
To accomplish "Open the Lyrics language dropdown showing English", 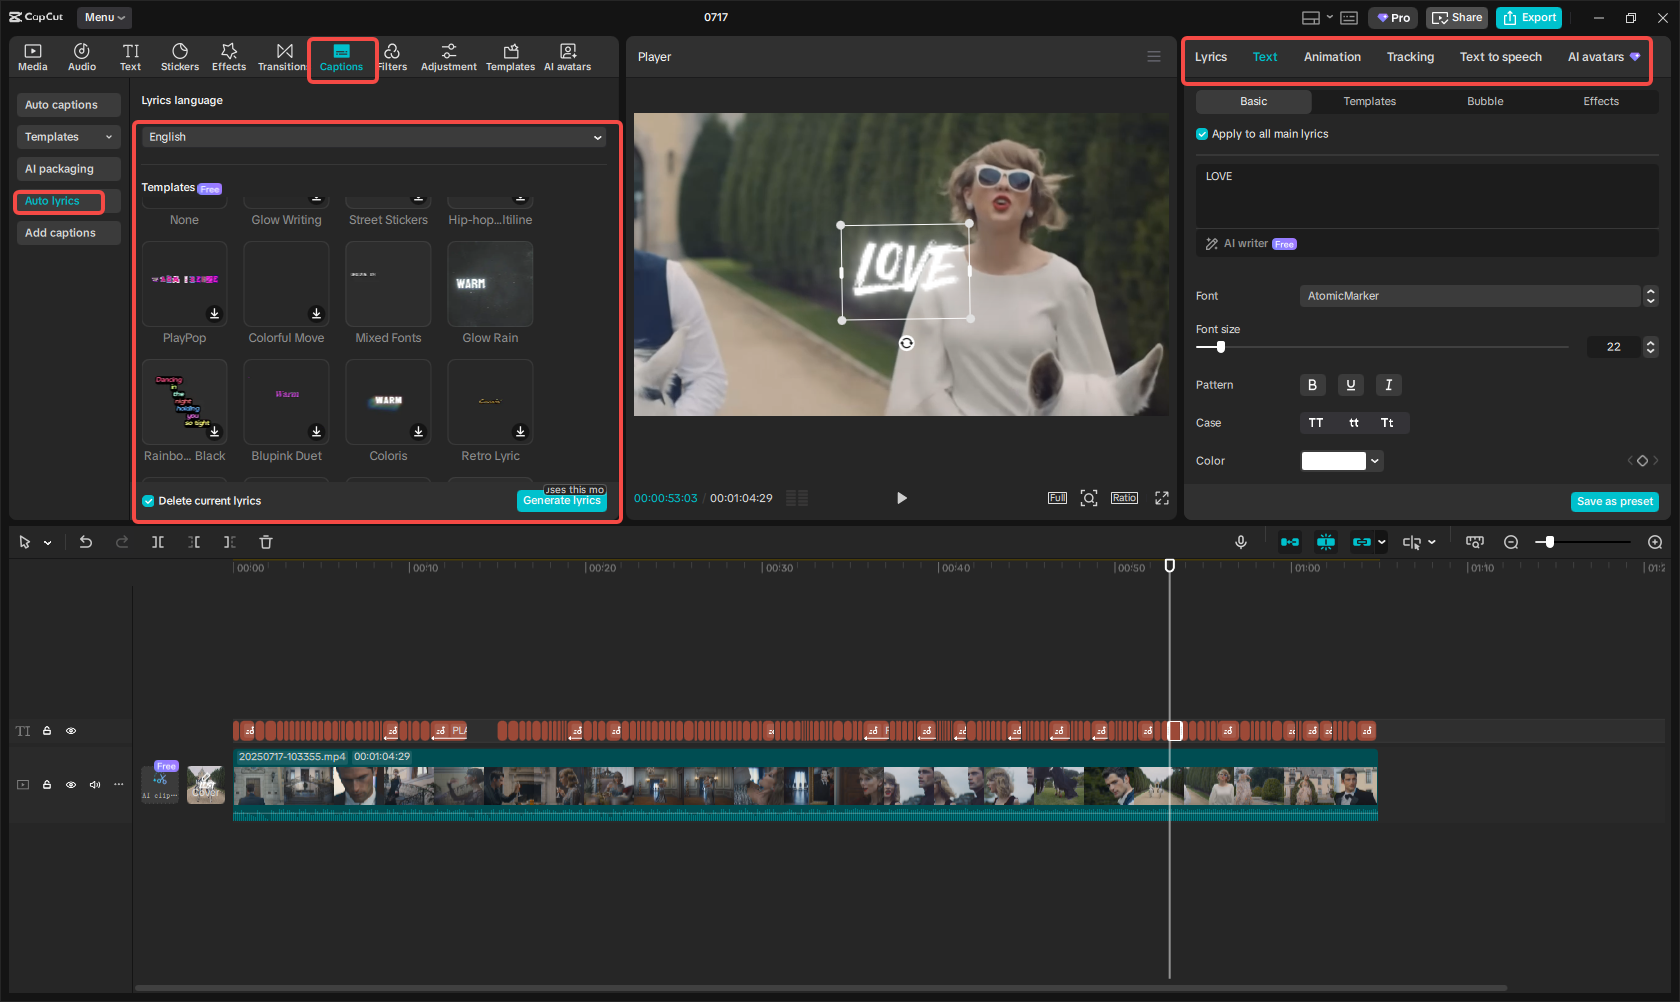I will 373,136.
